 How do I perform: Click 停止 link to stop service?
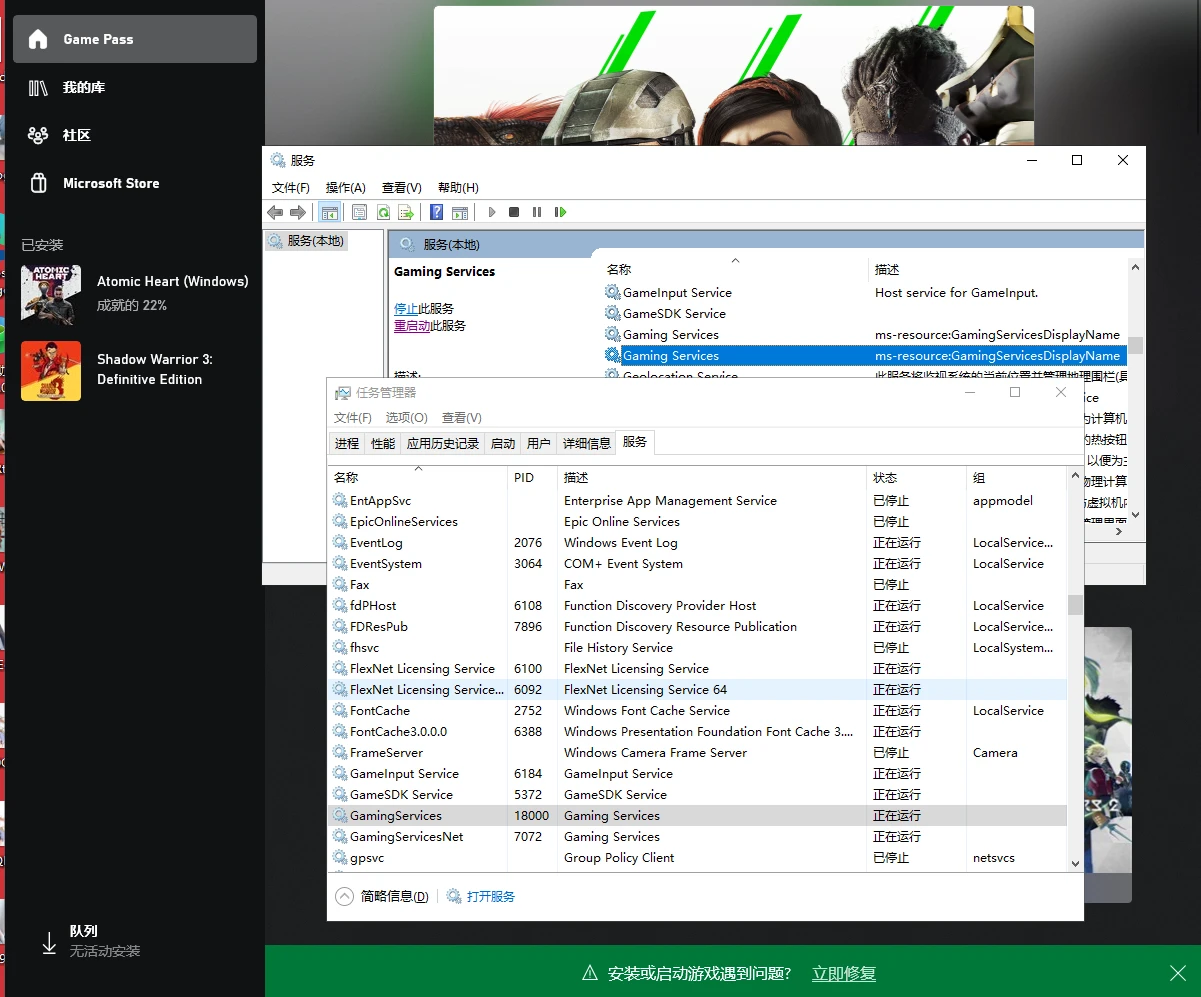coord(406,308)
